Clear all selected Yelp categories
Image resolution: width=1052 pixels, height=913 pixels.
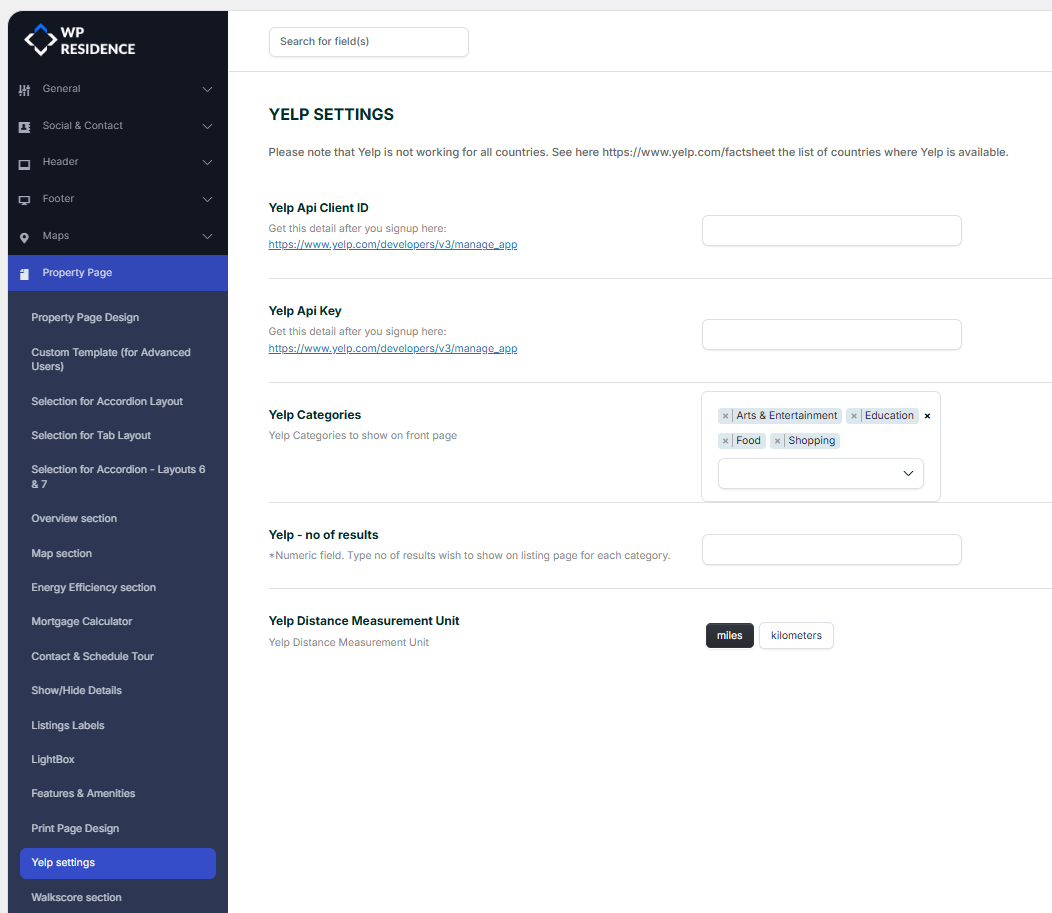coord(927,416)
